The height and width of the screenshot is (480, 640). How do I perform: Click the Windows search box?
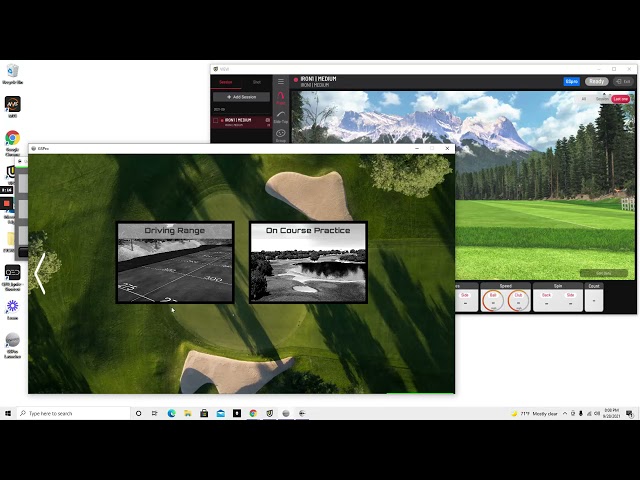pos(74,413)
